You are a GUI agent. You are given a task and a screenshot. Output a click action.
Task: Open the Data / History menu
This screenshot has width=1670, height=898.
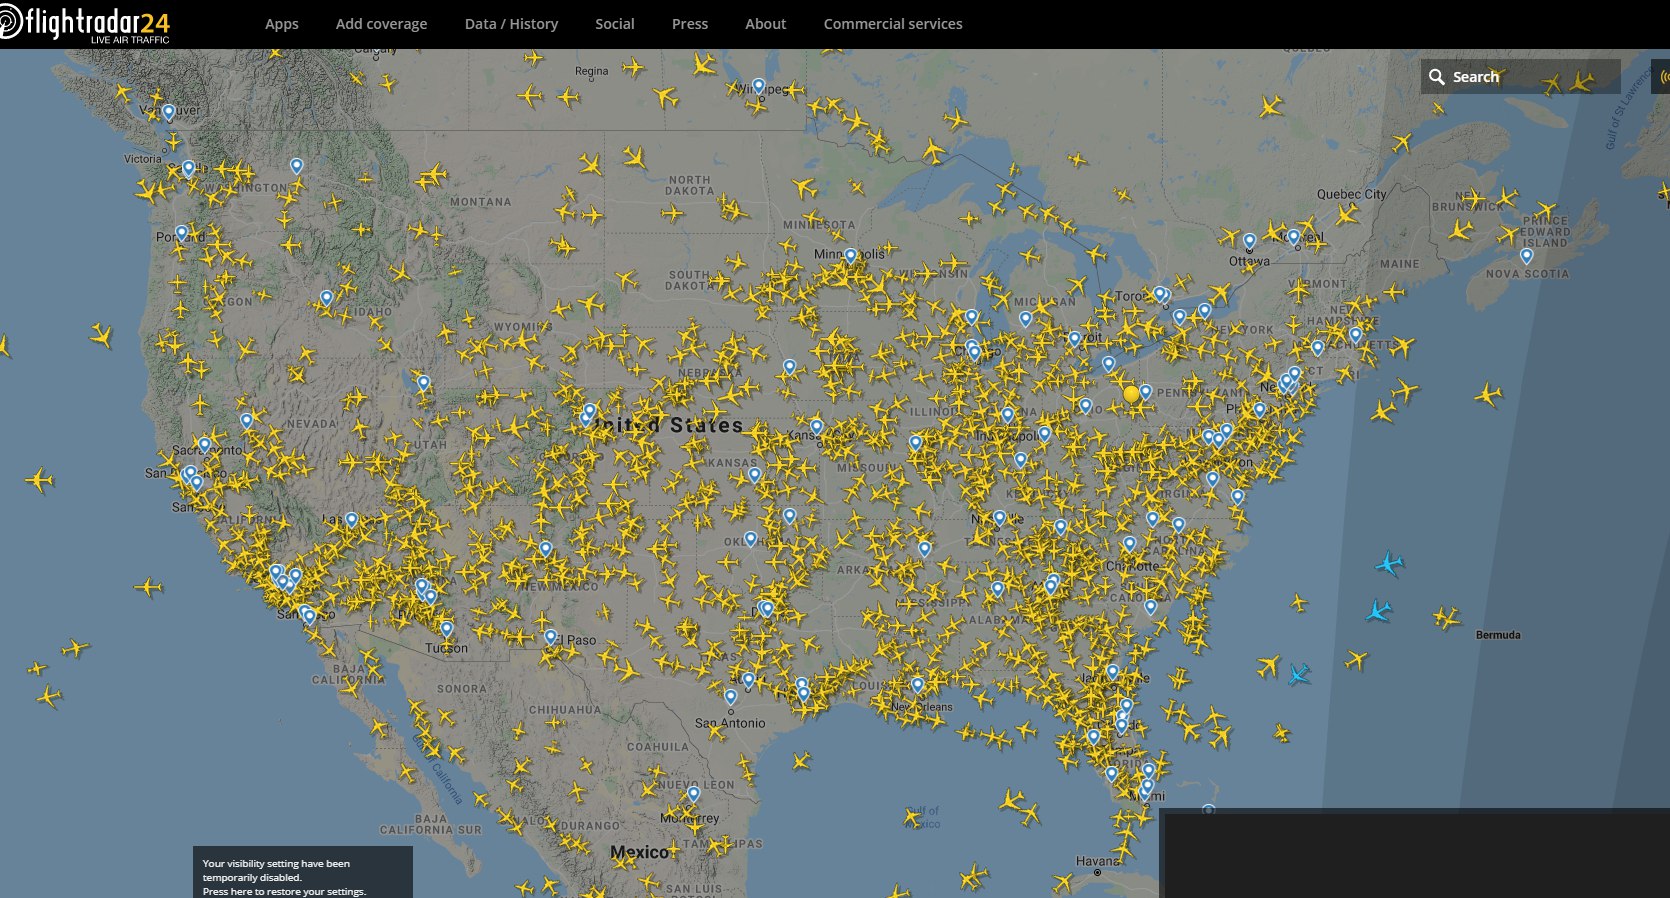tap(511, 24)
